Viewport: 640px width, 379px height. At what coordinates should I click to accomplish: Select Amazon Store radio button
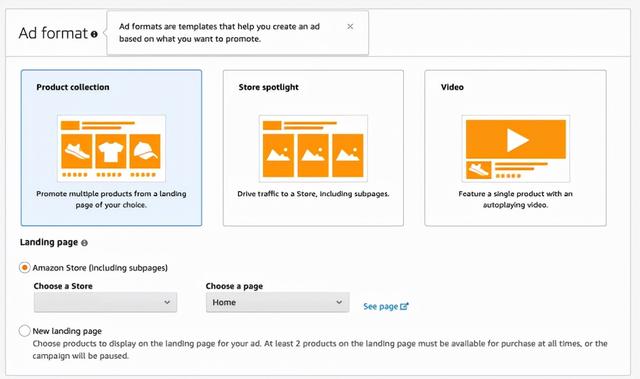pos(24,268)
